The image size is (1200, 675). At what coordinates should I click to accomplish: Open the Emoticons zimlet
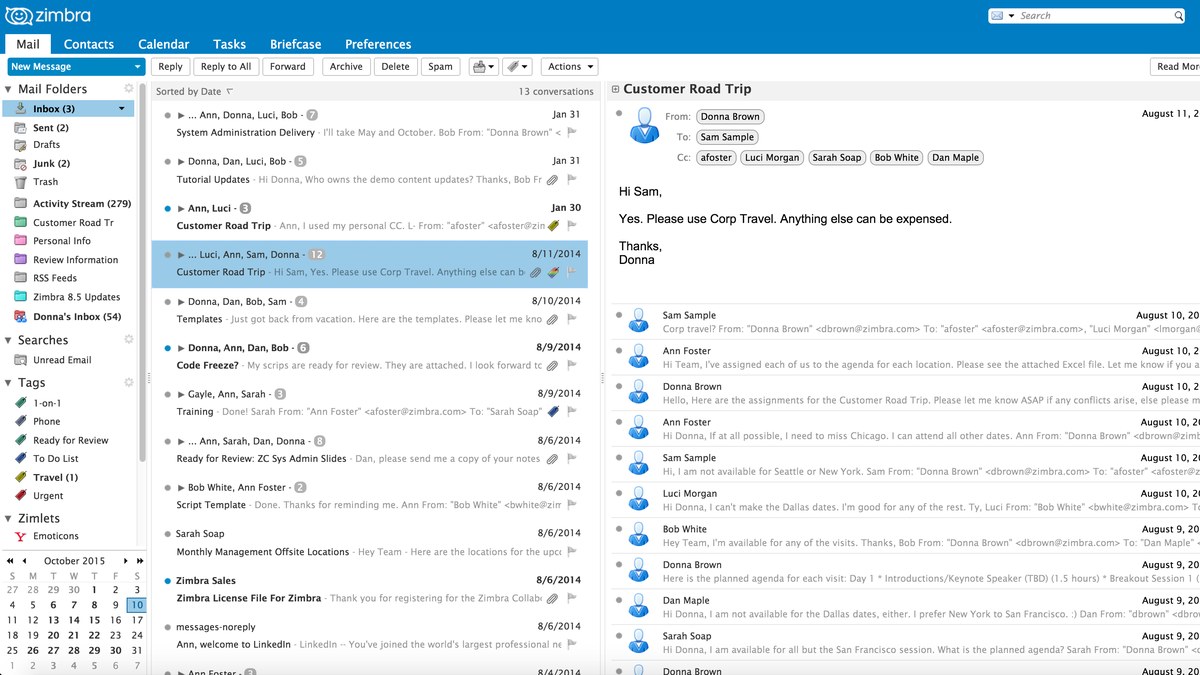click(56, 536)
